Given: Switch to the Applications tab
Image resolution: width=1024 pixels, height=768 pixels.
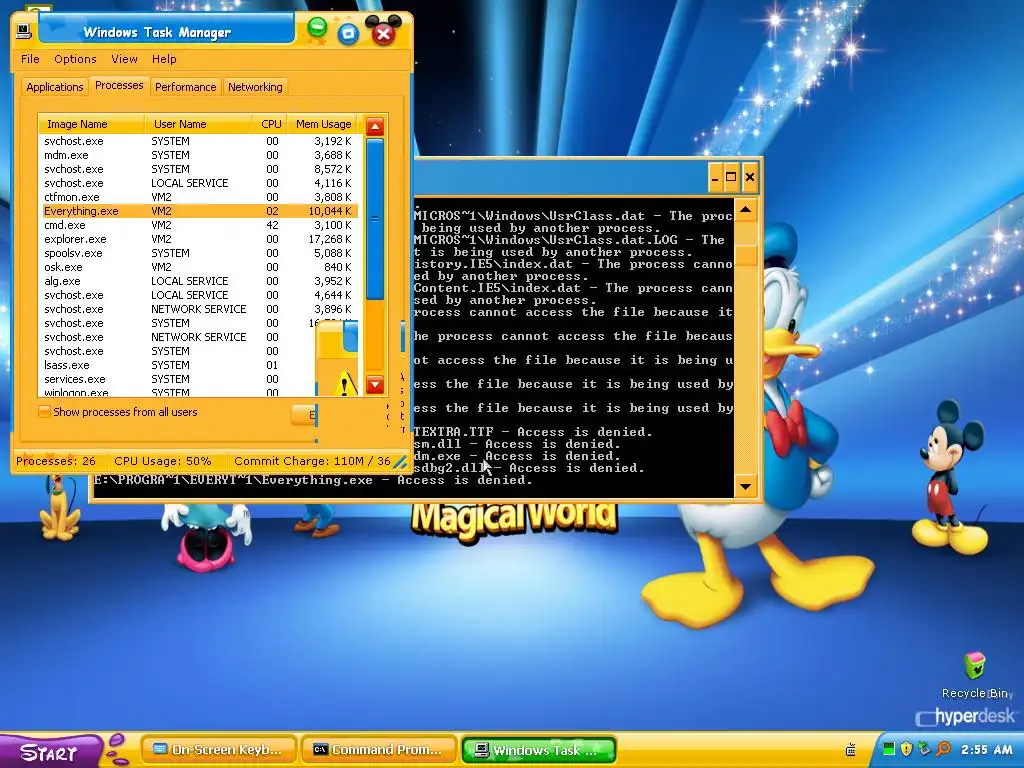Looking at the screenshot, I should click(x=54, y=87).
